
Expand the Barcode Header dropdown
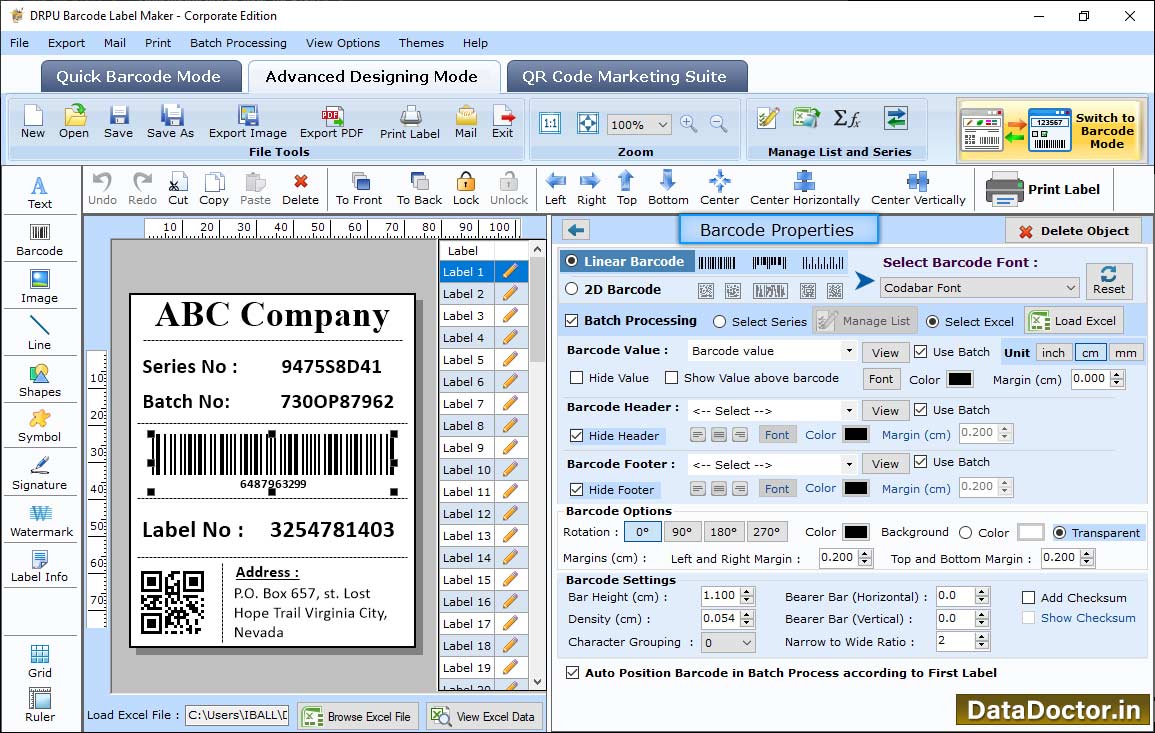849,410
